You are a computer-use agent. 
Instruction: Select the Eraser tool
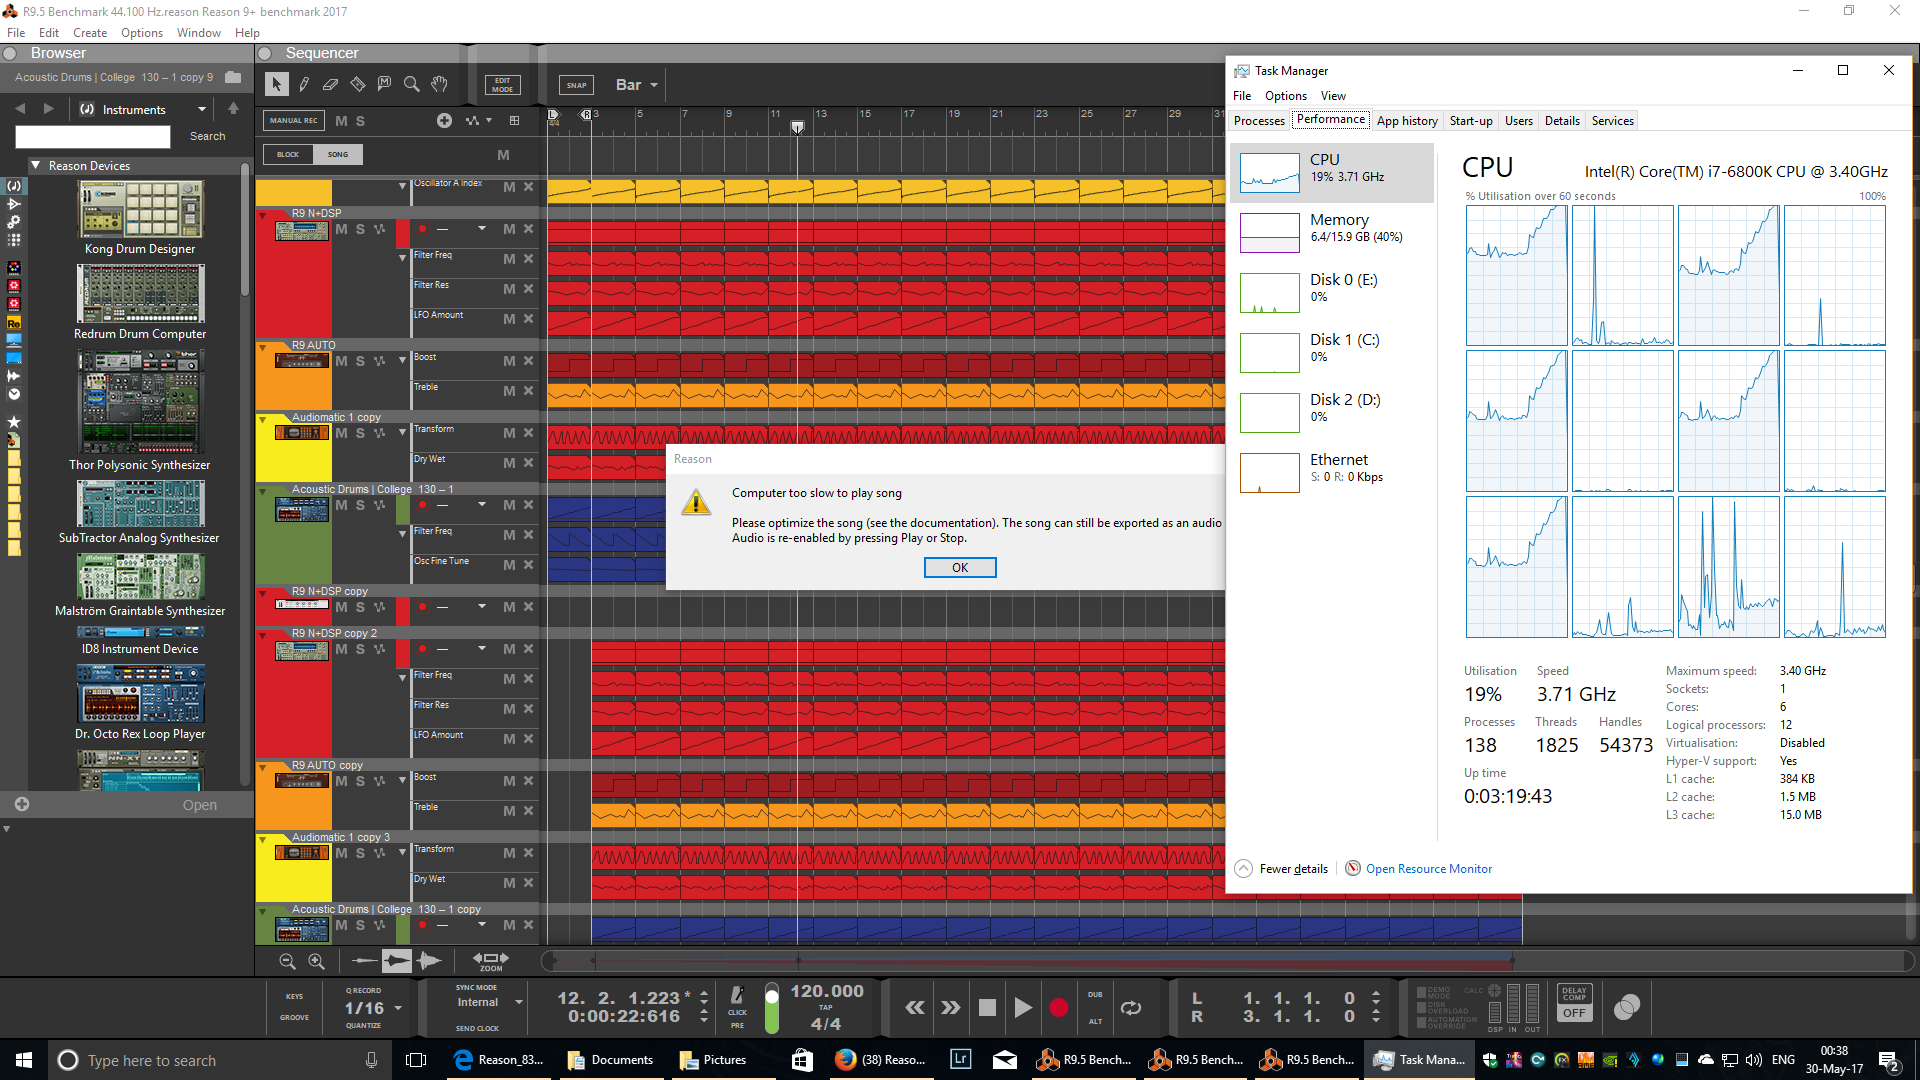click(x=330, y=85)
